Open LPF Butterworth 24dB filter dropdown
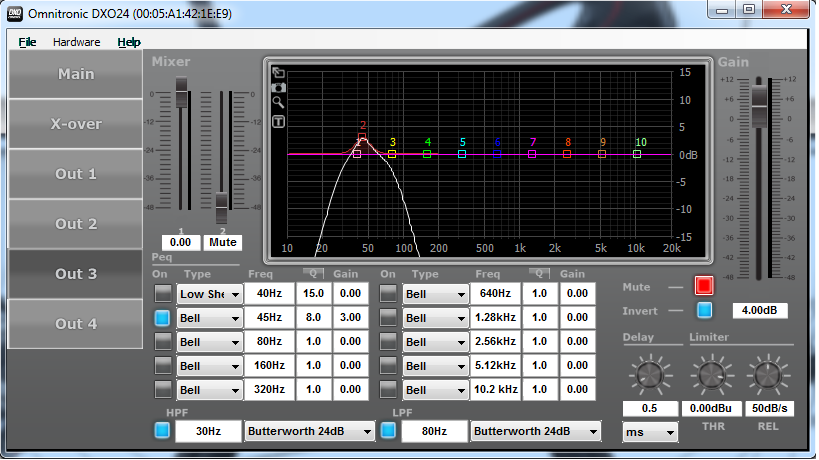The image size is (819, 460). pos(535,431)
